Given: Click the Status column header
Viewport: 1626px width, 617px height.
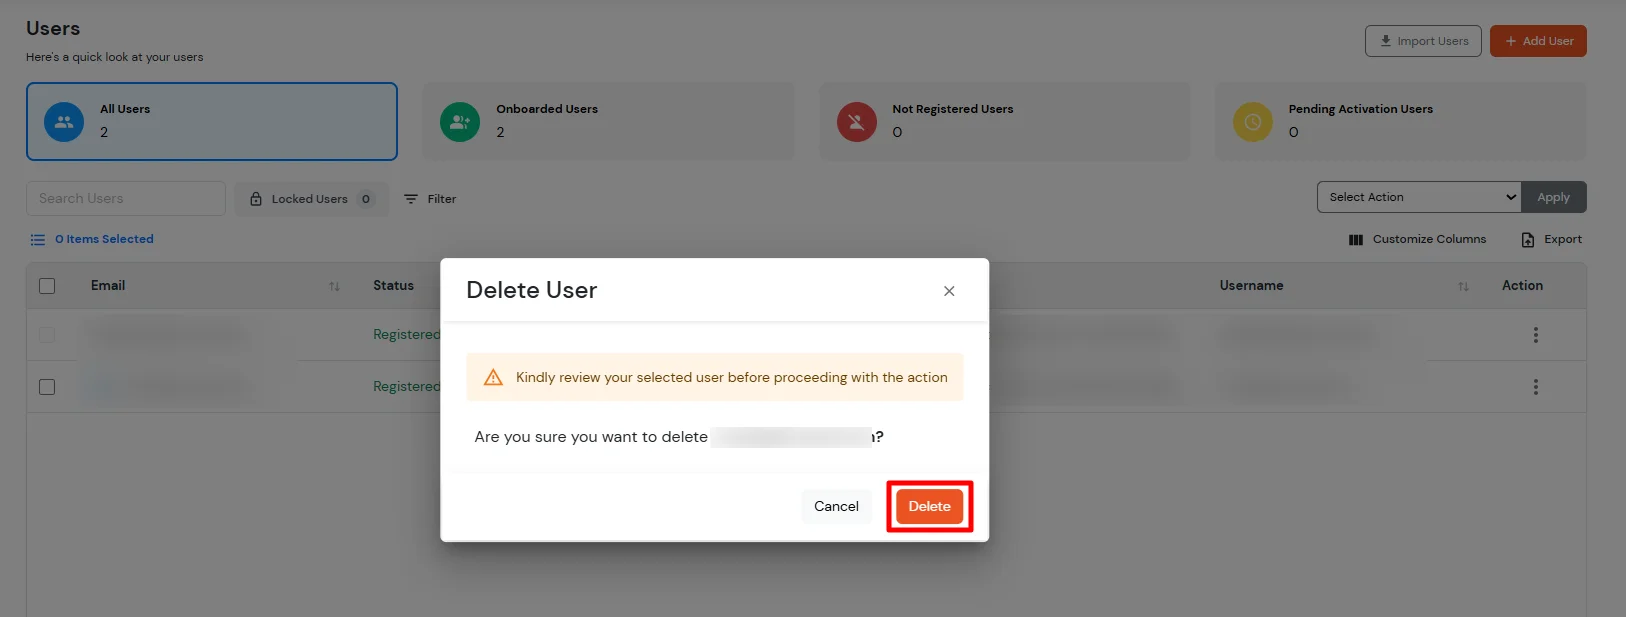Looking at the screenshot, I should point(393,286).
